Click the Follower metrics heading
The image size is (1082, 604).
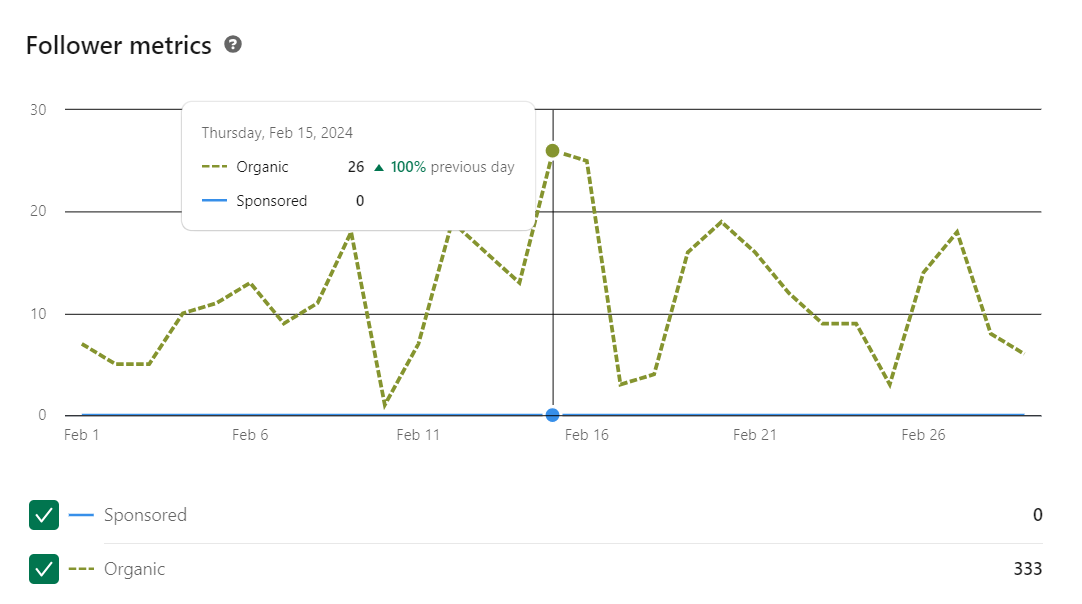(119, 44)
